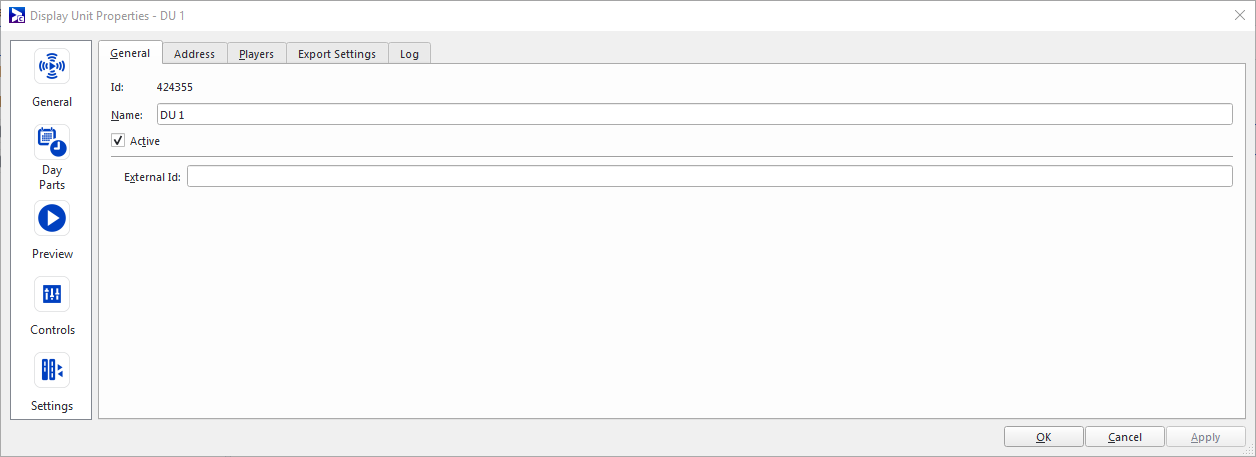Switch to the Log tab

(x=409, y=54)
